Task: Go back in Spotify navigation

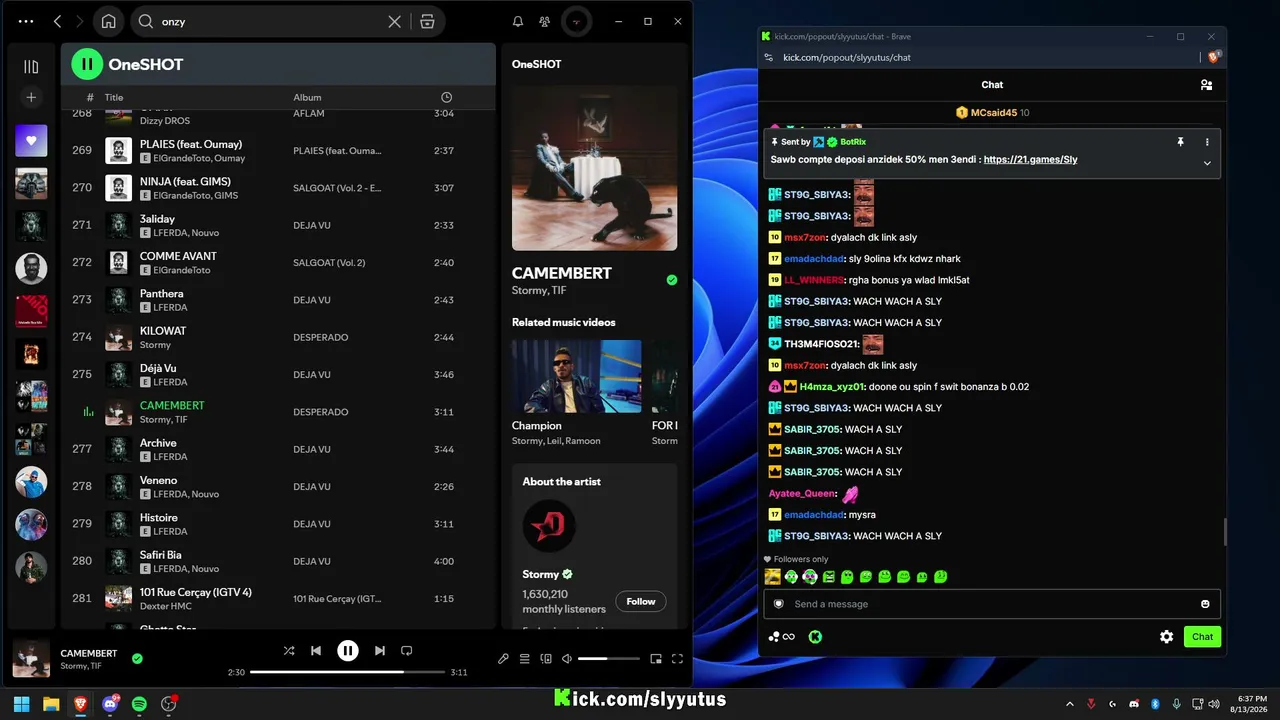Action: click(57, 21)
